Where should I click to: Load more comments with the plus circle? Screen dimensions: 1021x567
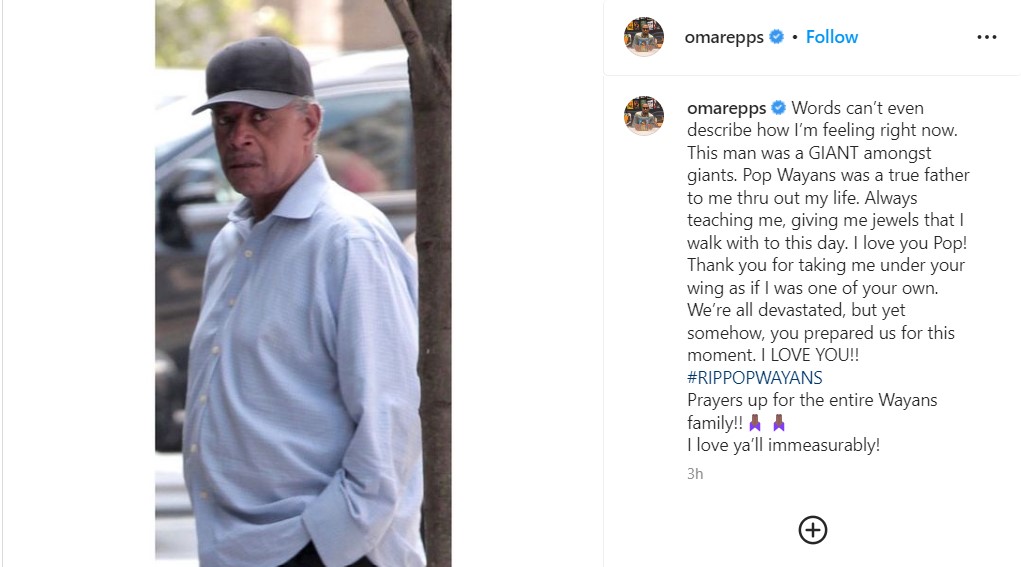[x=812, y=529]
